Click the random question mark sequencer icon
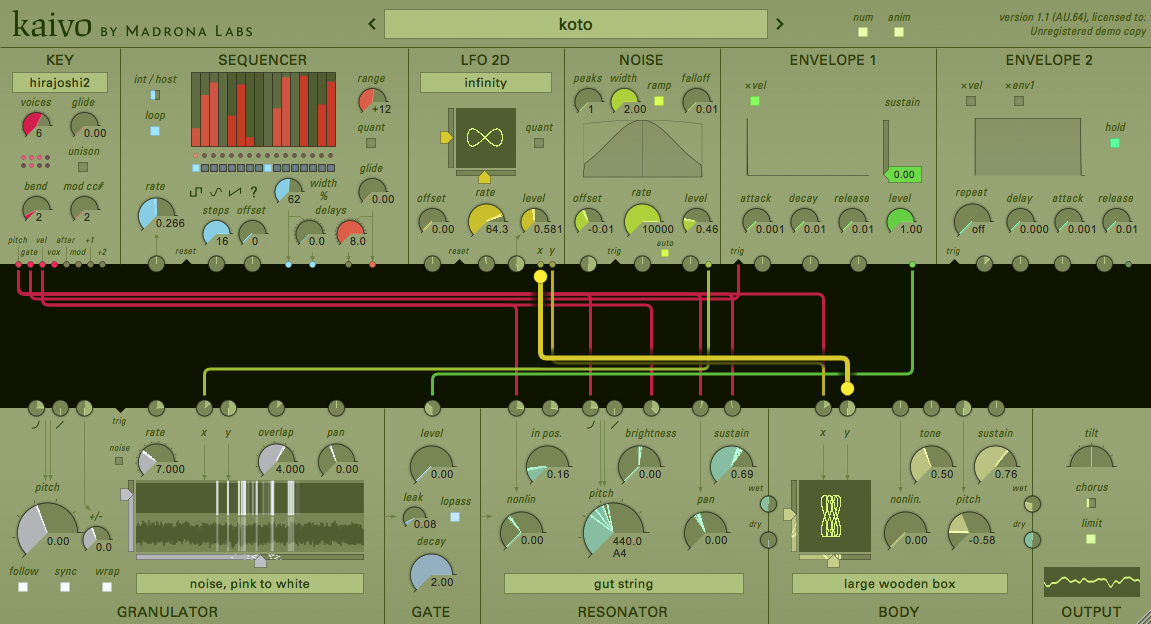1151x624 pixels. tap(253, 192)
